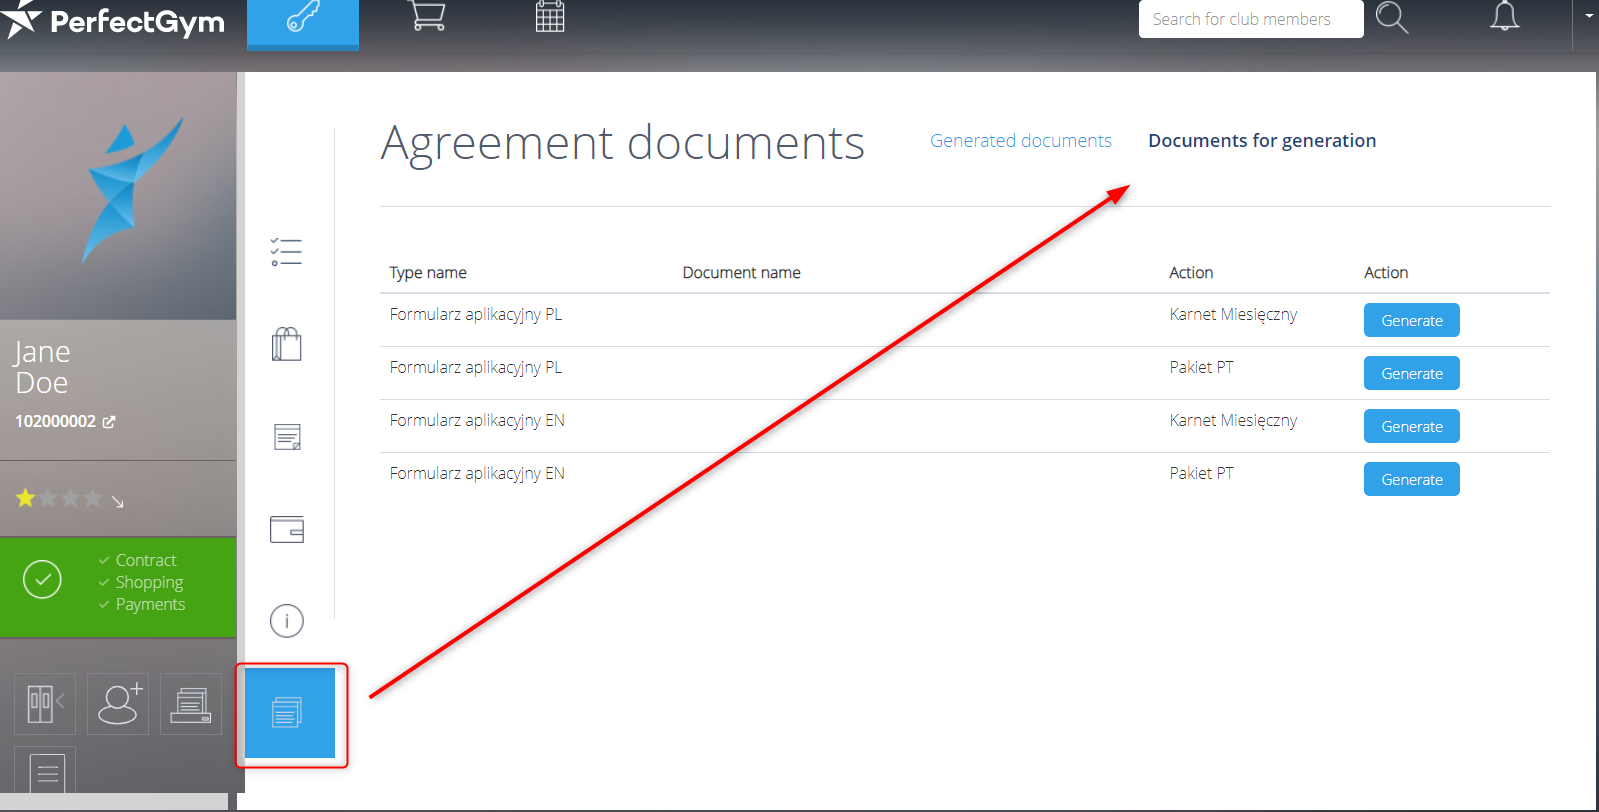
Task: Open notifications bell
Action: coord(1504,16)
